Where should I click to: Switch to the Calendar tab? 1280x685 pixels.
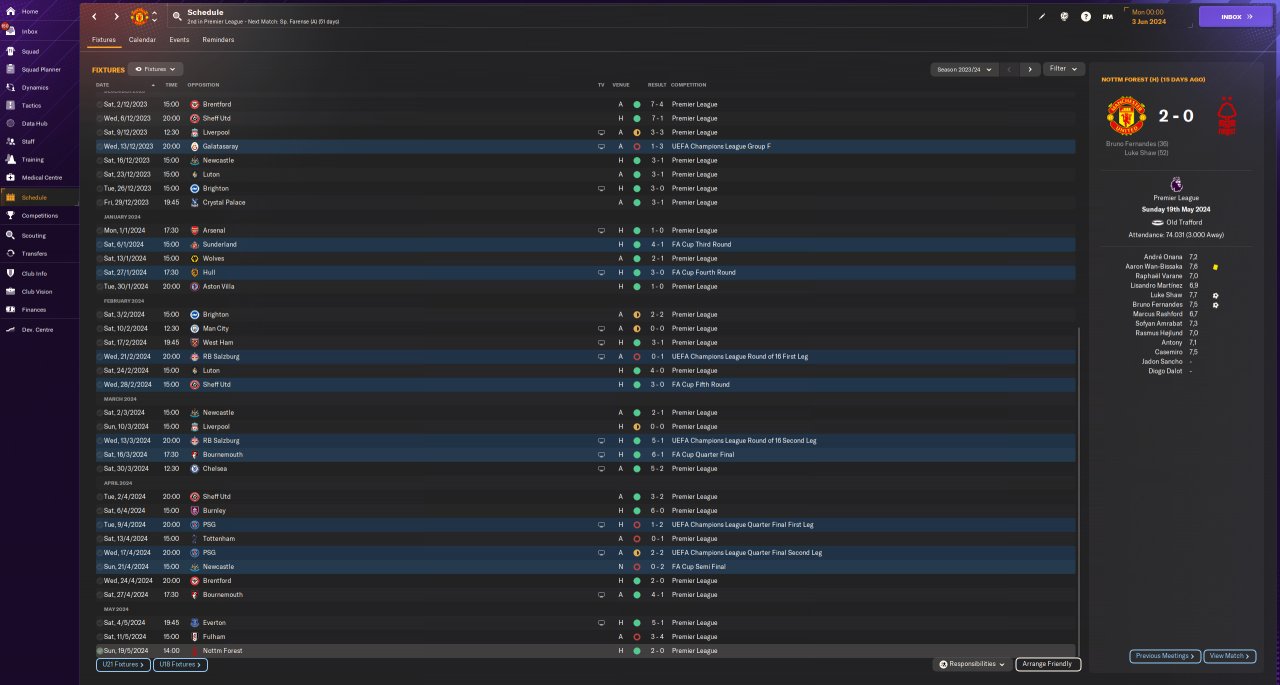(x=142, y=40)
